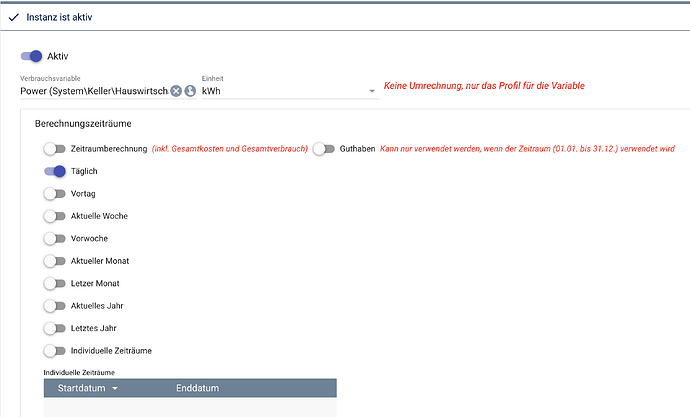Viewport: 690px width, 417px height.
Task: Open the Einheit kWh dropdown
Action: [290, 91]
